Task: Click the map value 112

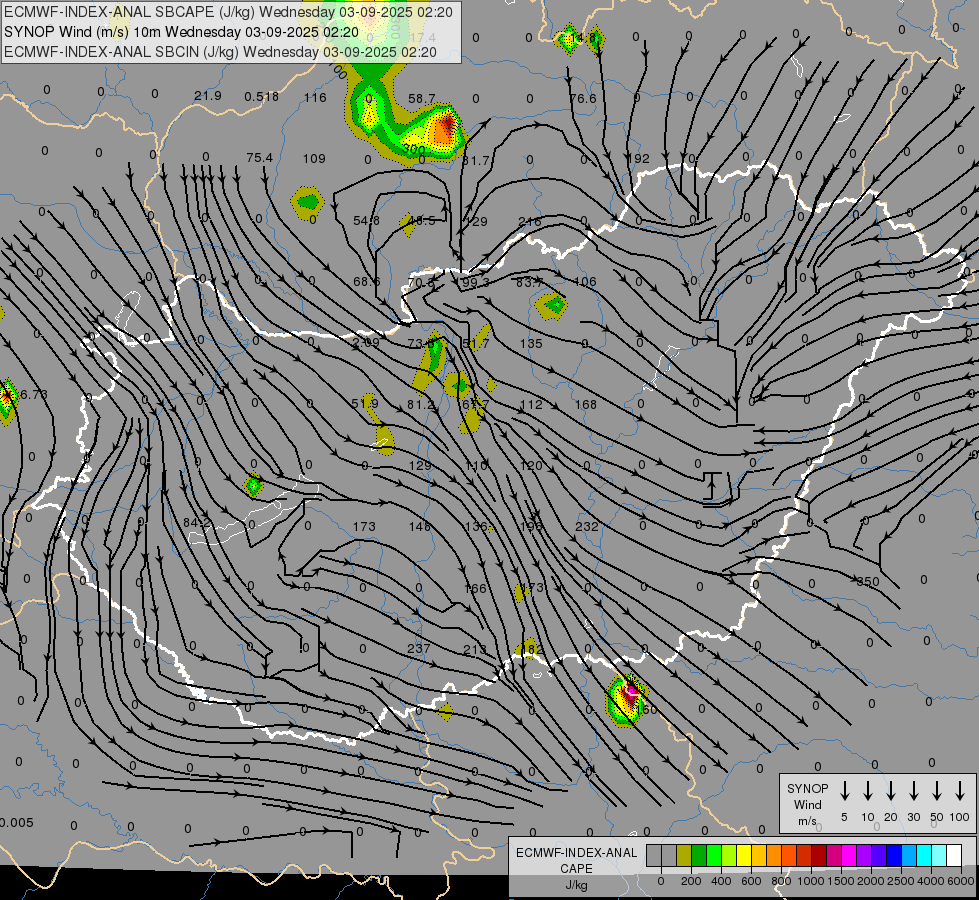Action: [531, 405]
